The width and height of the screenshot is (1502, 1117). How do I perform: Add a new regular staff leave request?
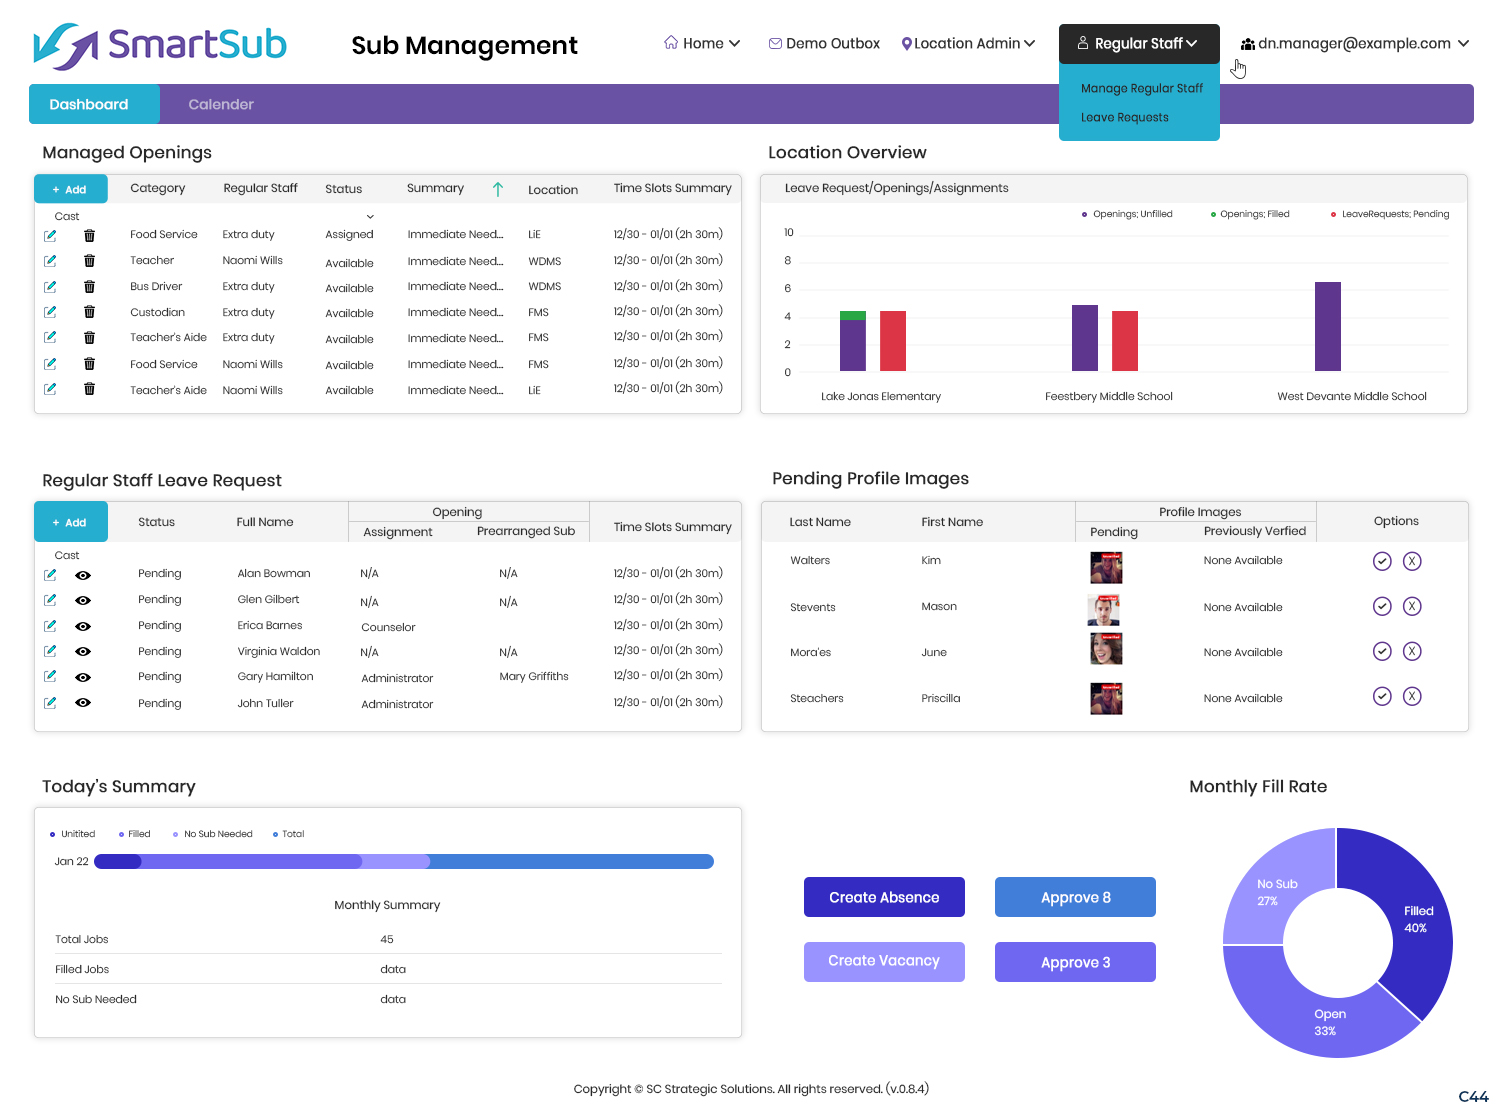[71, 522]
